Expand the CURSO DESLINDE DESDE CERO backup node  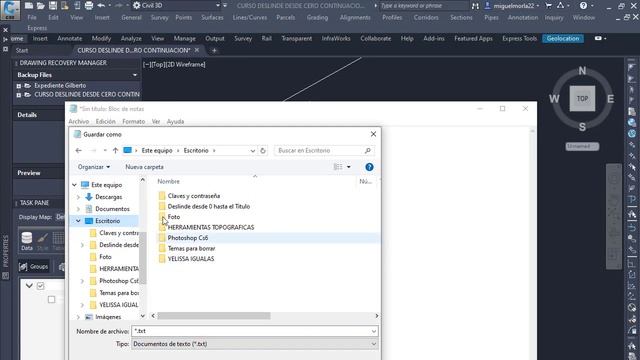19,95
